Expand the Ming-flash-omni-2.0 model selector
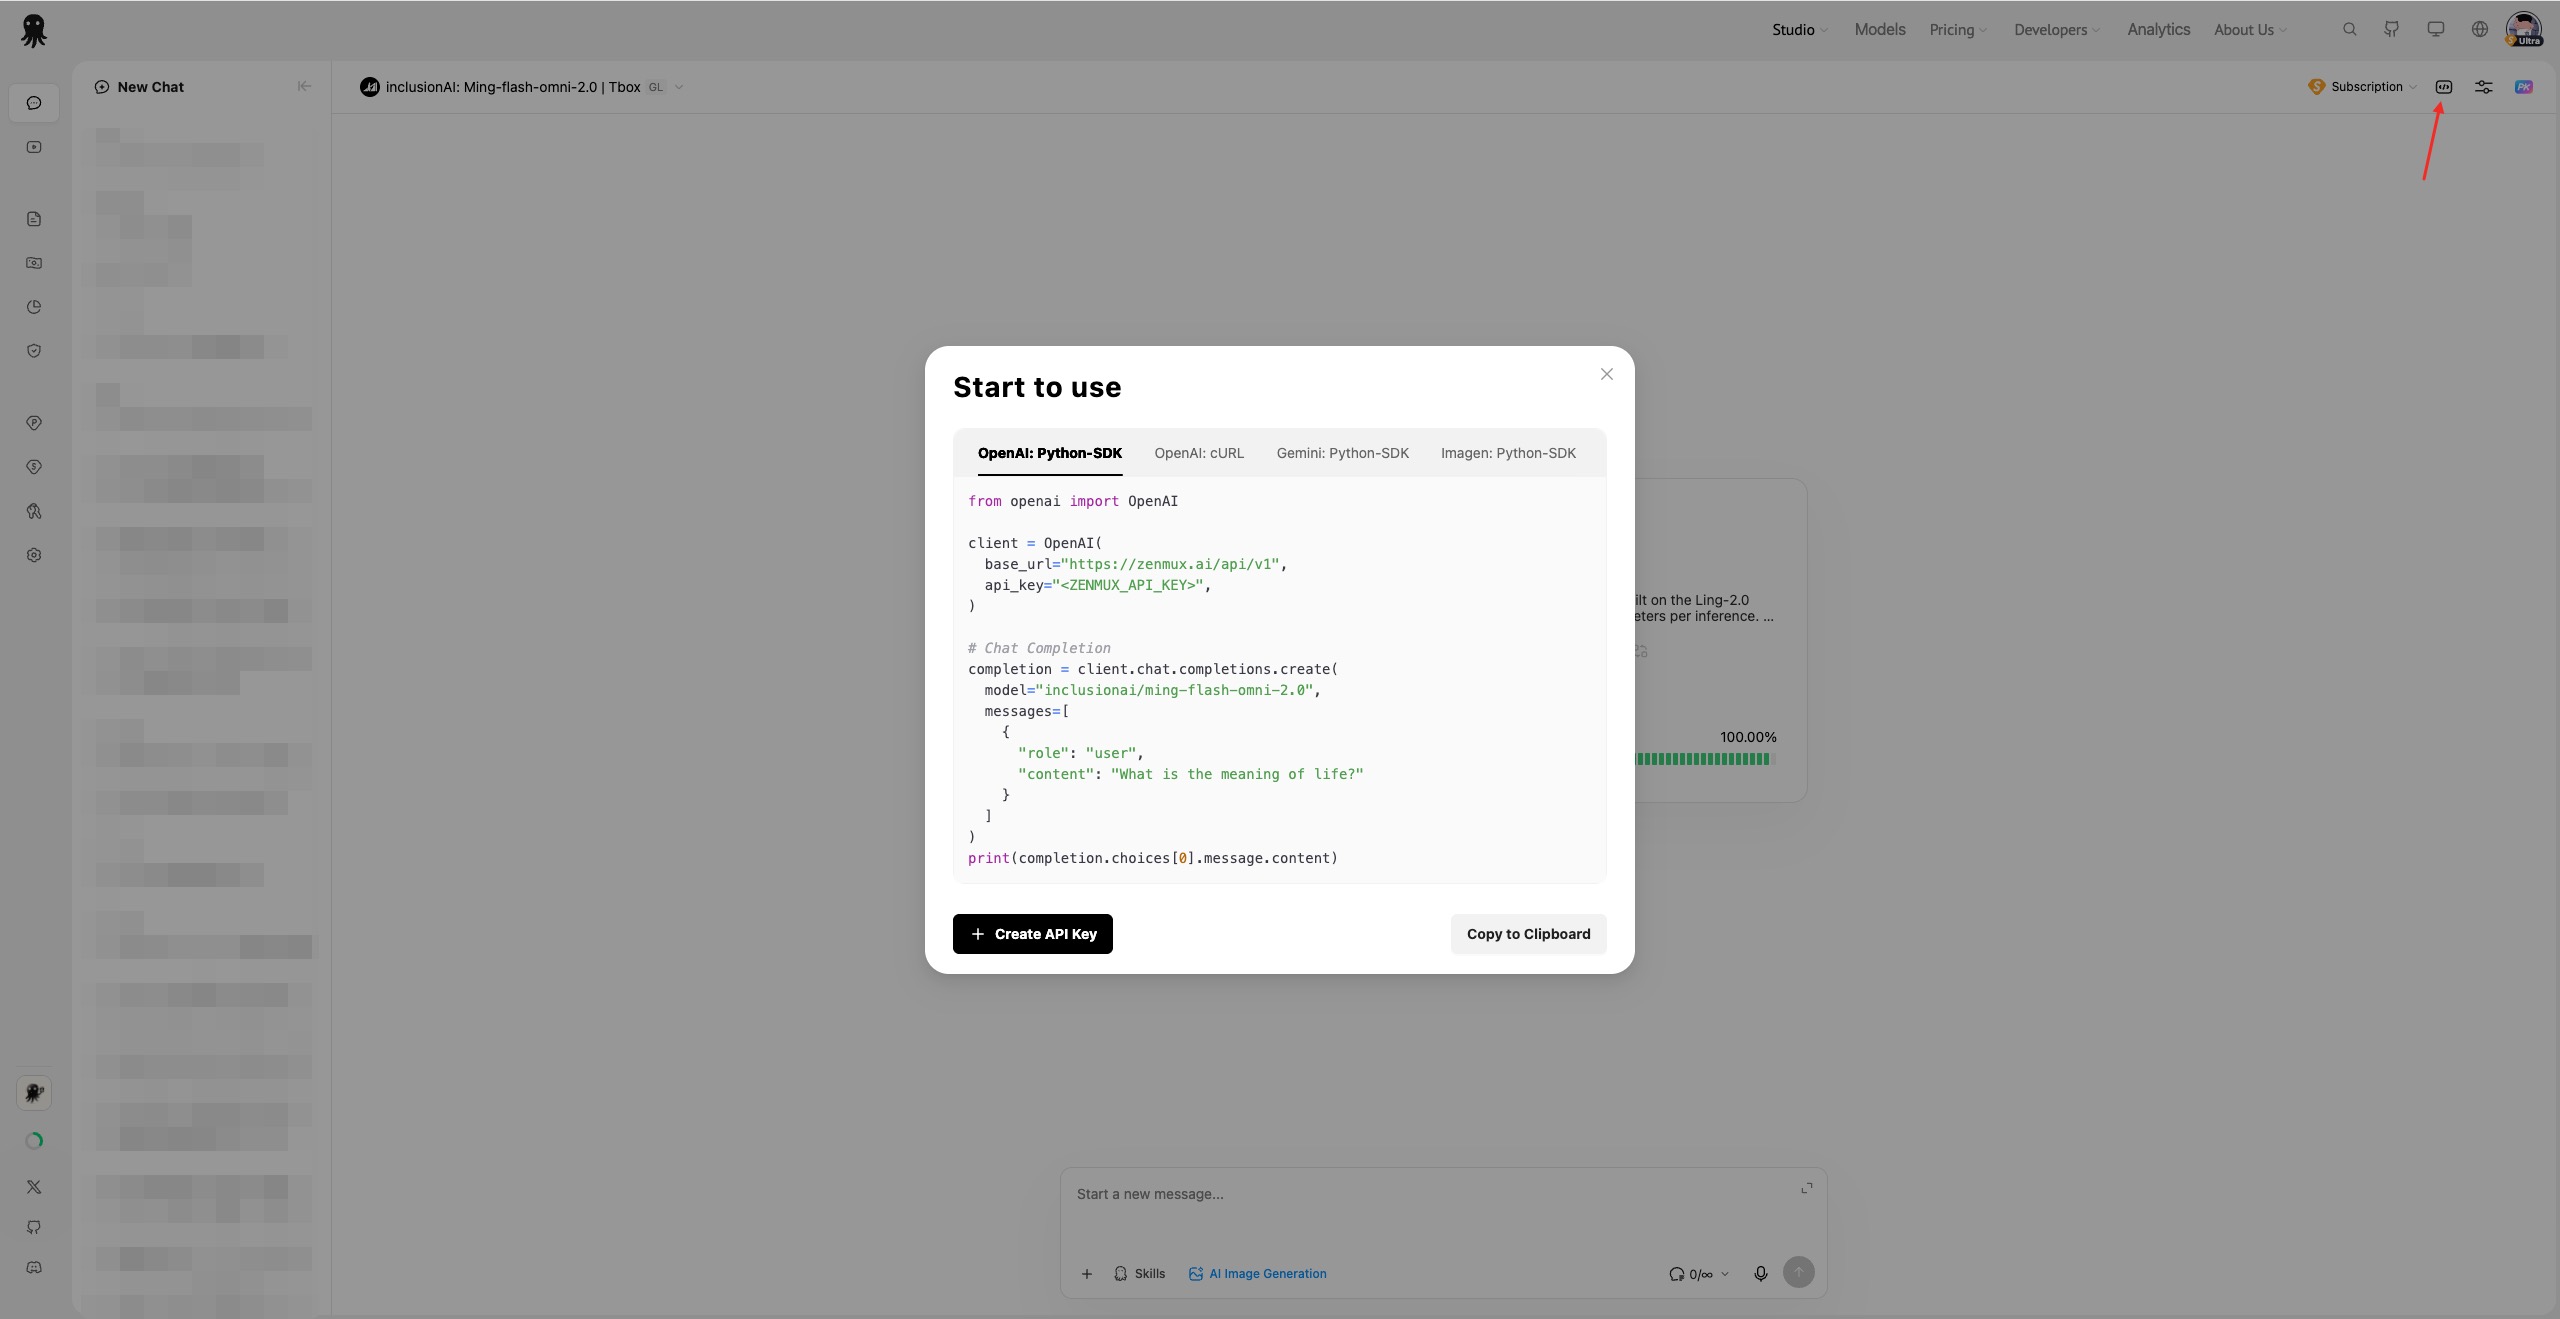This screenshot has height=1319, width=2560. (522, 87)
